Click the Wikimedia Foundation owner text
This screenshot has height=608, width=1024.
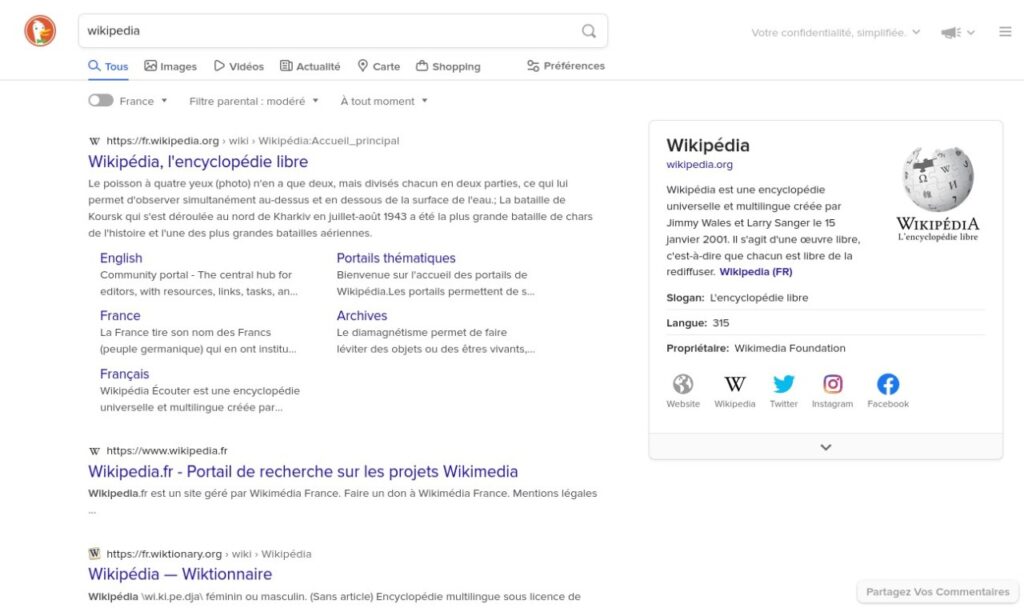(x=790, y=348)
